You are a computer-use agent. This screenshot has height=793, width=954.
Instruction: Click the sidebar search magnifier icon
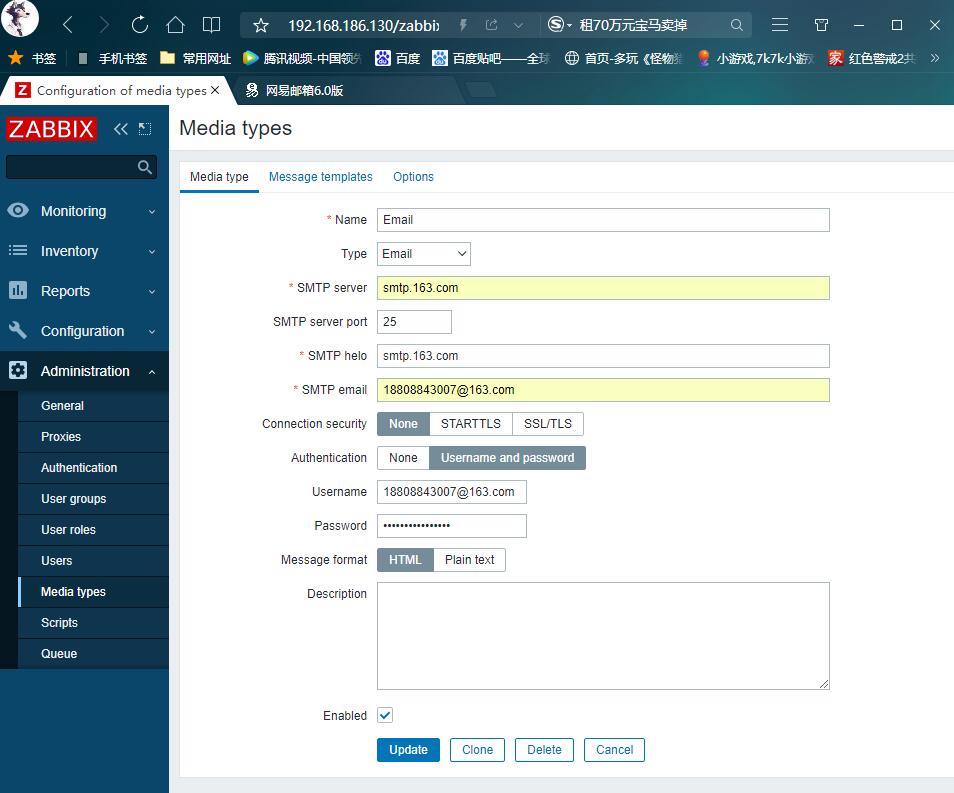point(144,167)
